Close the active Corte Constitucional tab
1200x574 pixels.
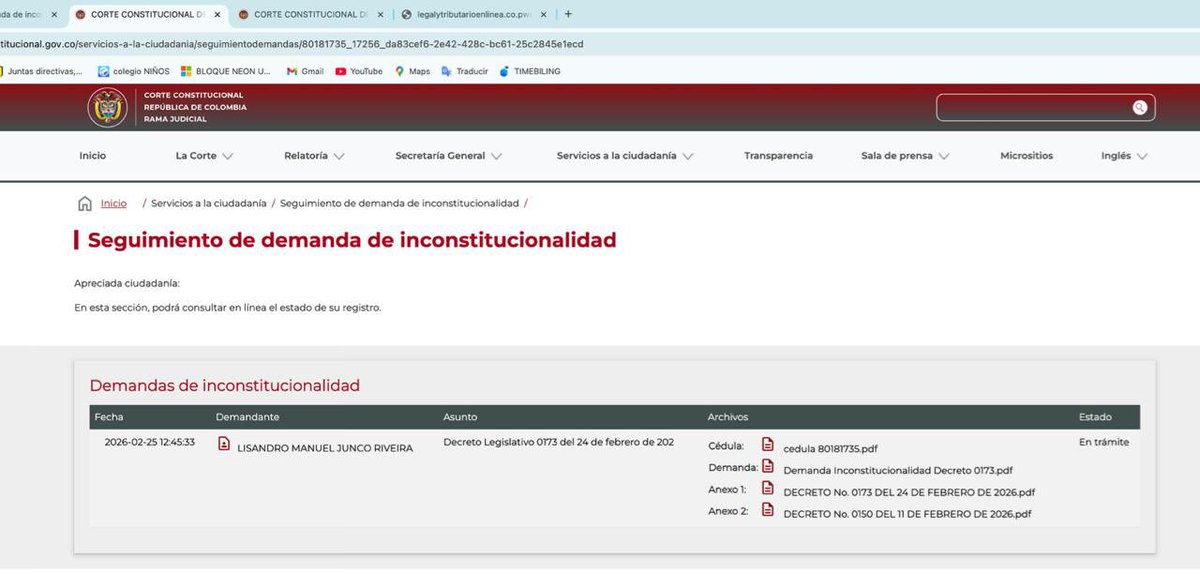217,15
